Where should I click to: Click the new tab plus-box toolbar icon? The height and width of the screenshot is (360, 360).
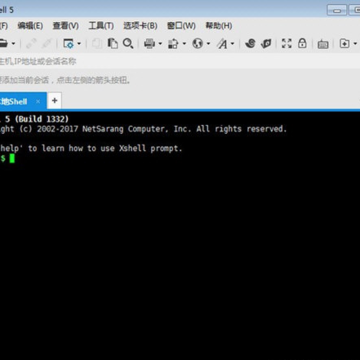[x=344, y=43]
